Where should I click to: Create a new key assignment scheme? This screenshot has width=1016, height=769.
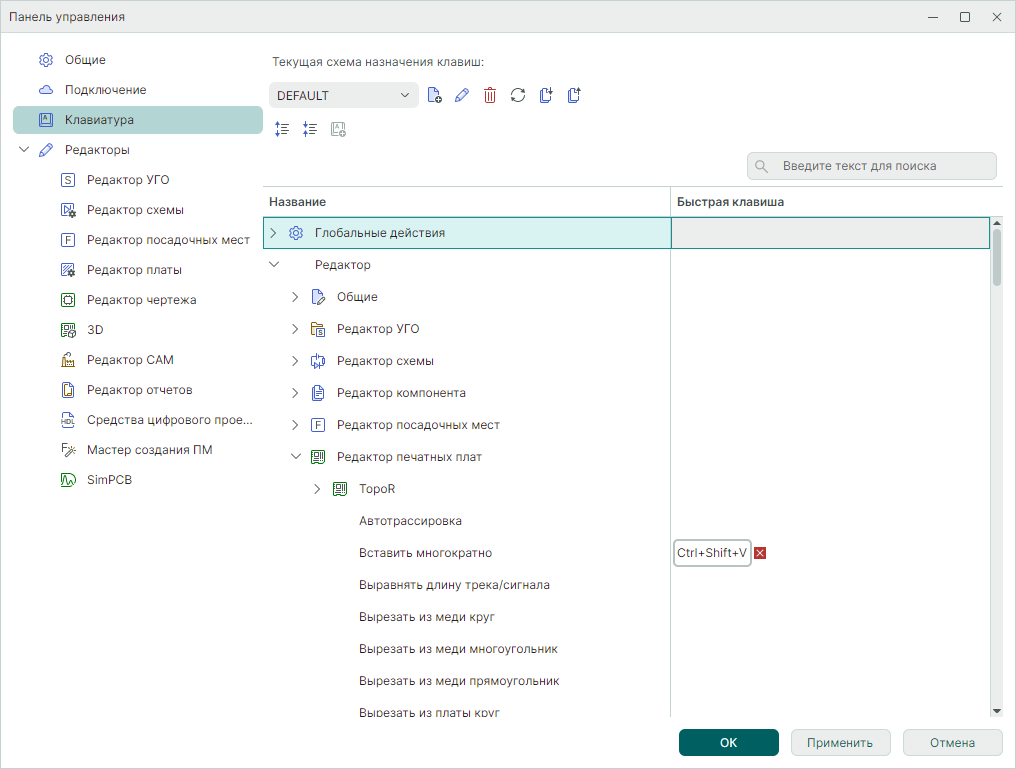point(434,96)
